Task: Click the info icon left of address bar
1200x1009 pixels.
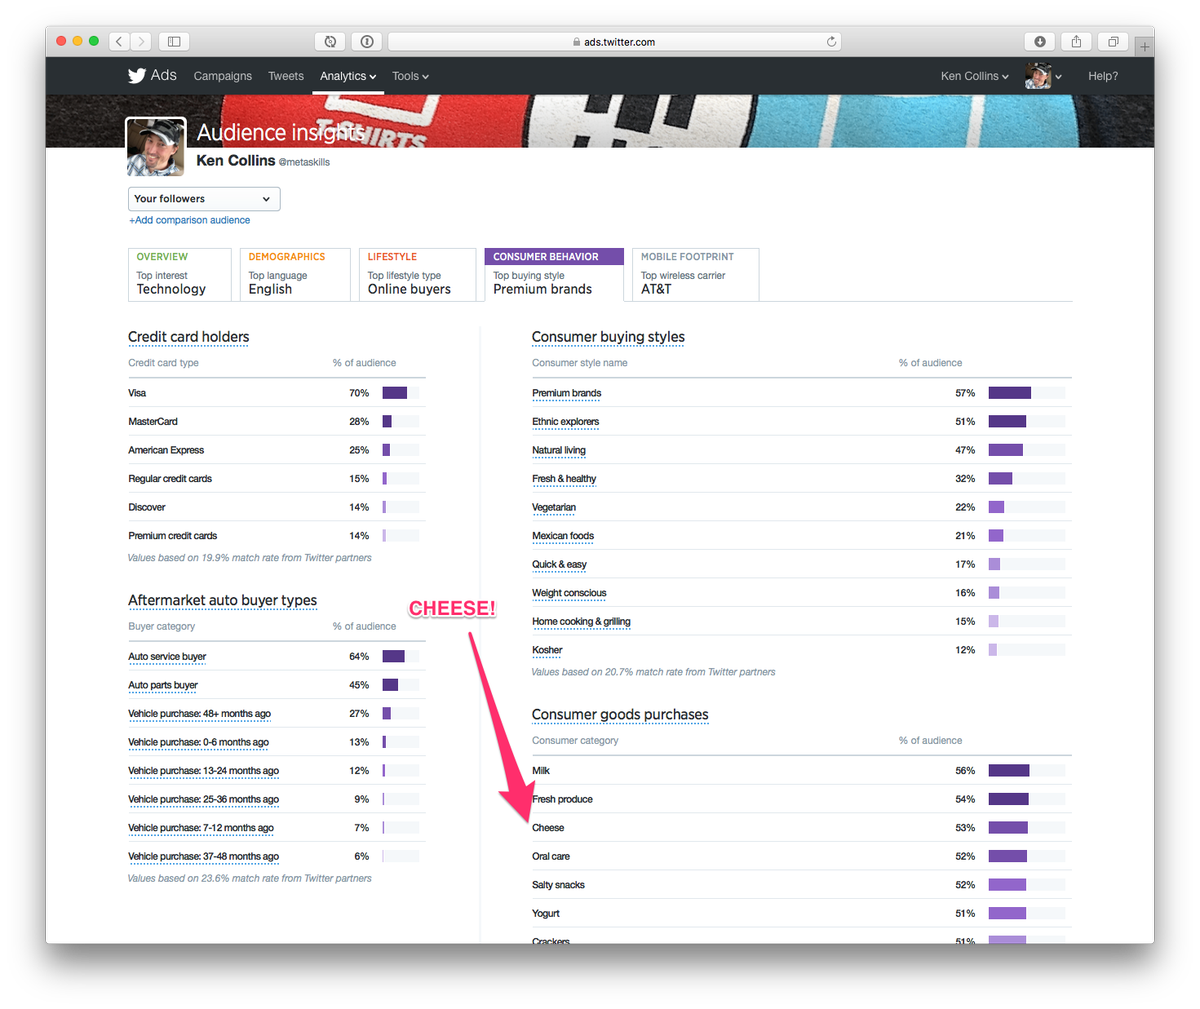Action: tap(367, 41)
